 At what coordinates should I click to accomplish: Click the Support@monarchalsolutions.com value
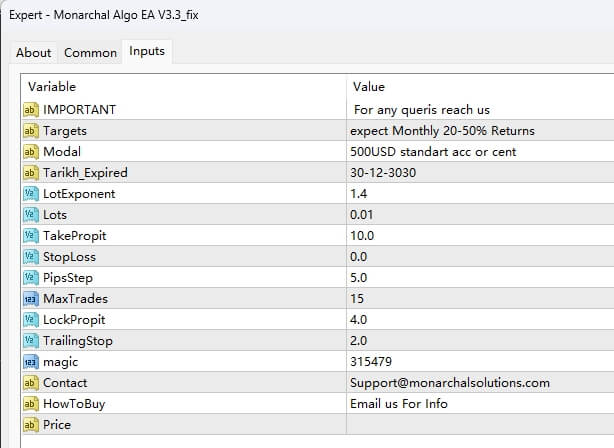[450, 383]
